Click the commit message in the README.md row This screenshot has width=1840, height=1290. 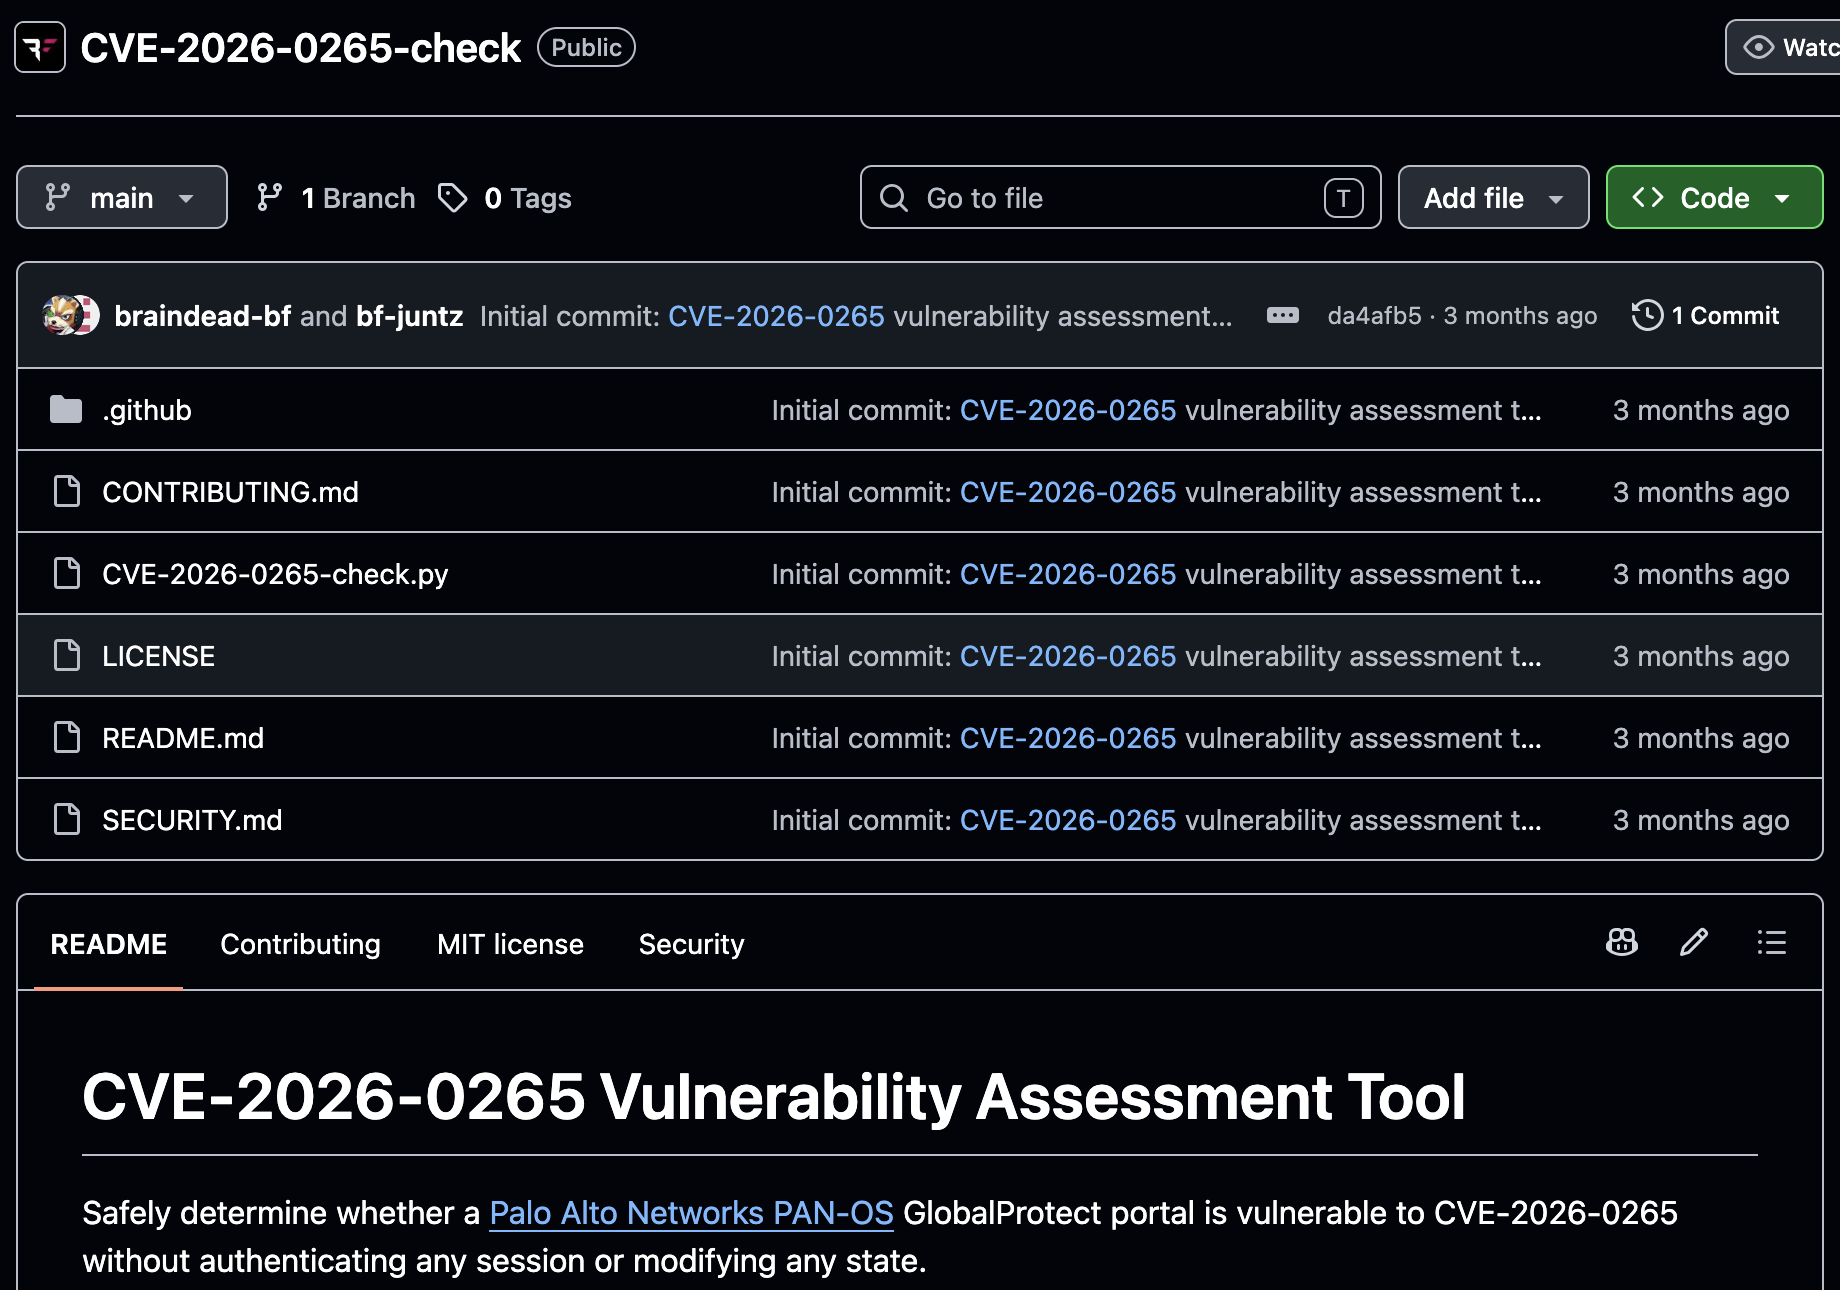click(x=1156, y=738)
